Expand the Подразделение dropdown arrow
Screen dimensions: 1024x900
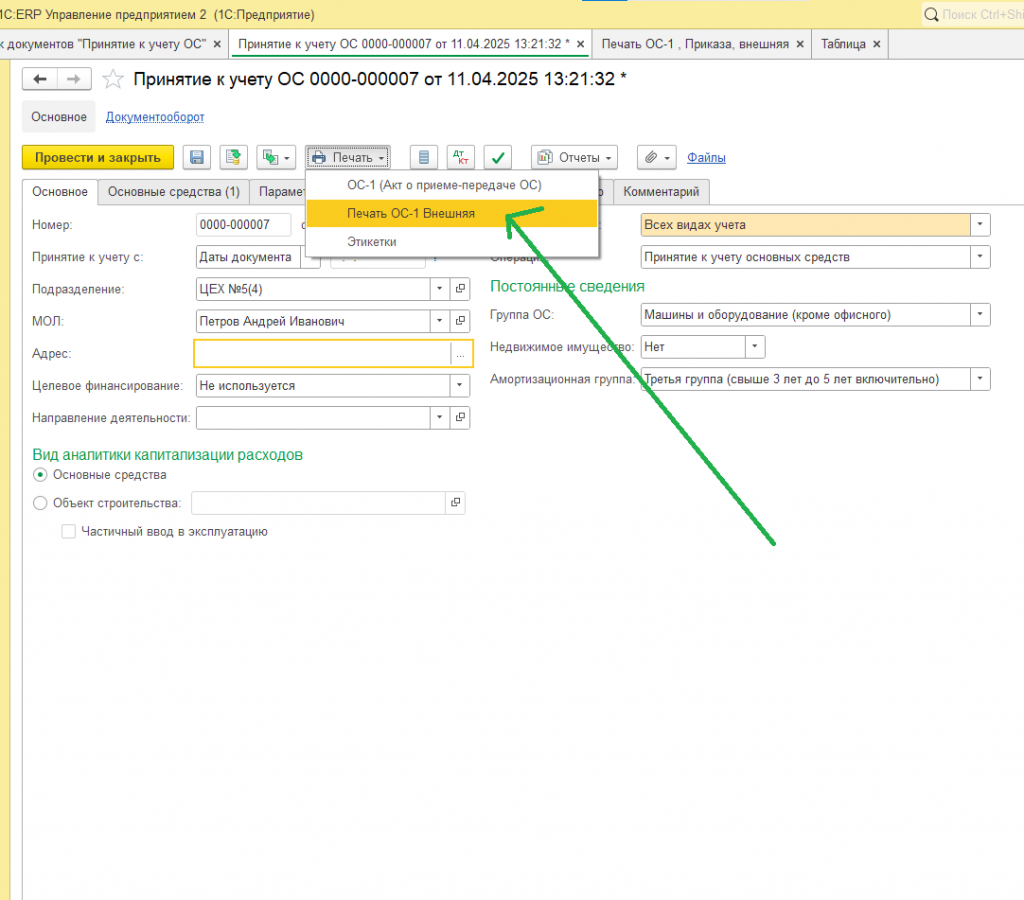point(440,289)
